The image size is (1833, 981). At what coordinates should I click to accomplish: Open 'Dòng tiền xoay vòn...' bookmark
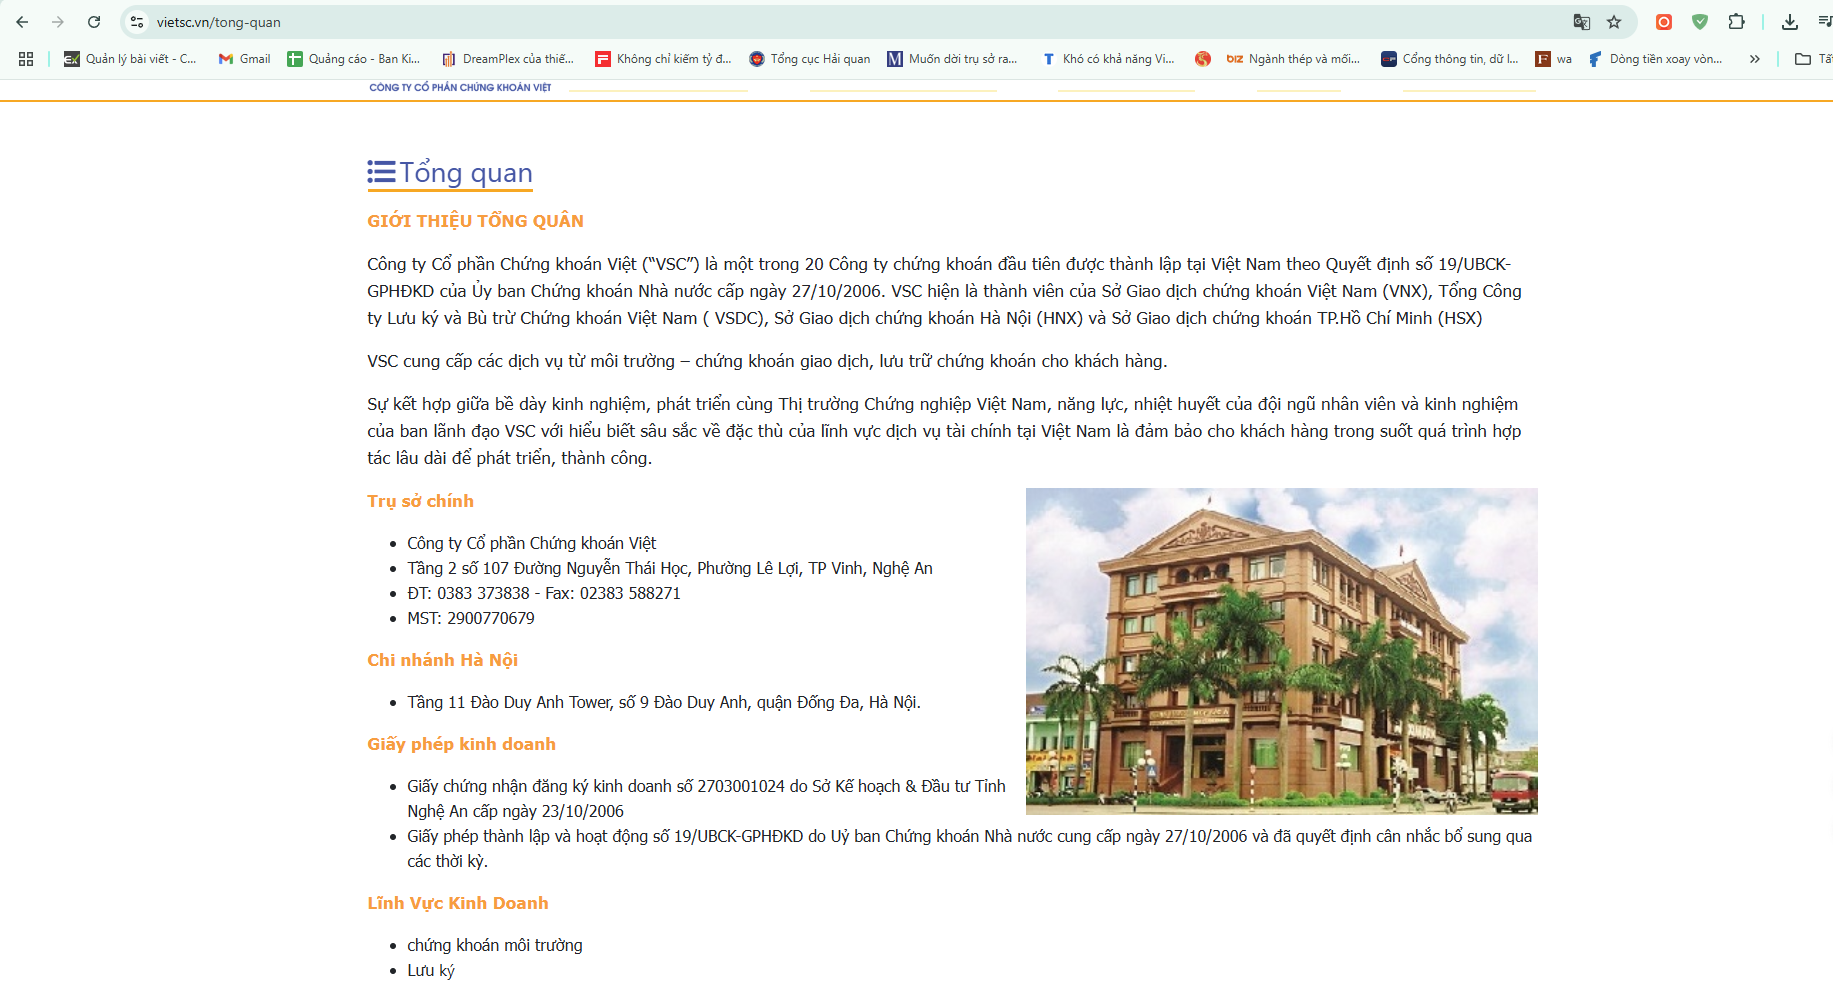(1655, 59)
